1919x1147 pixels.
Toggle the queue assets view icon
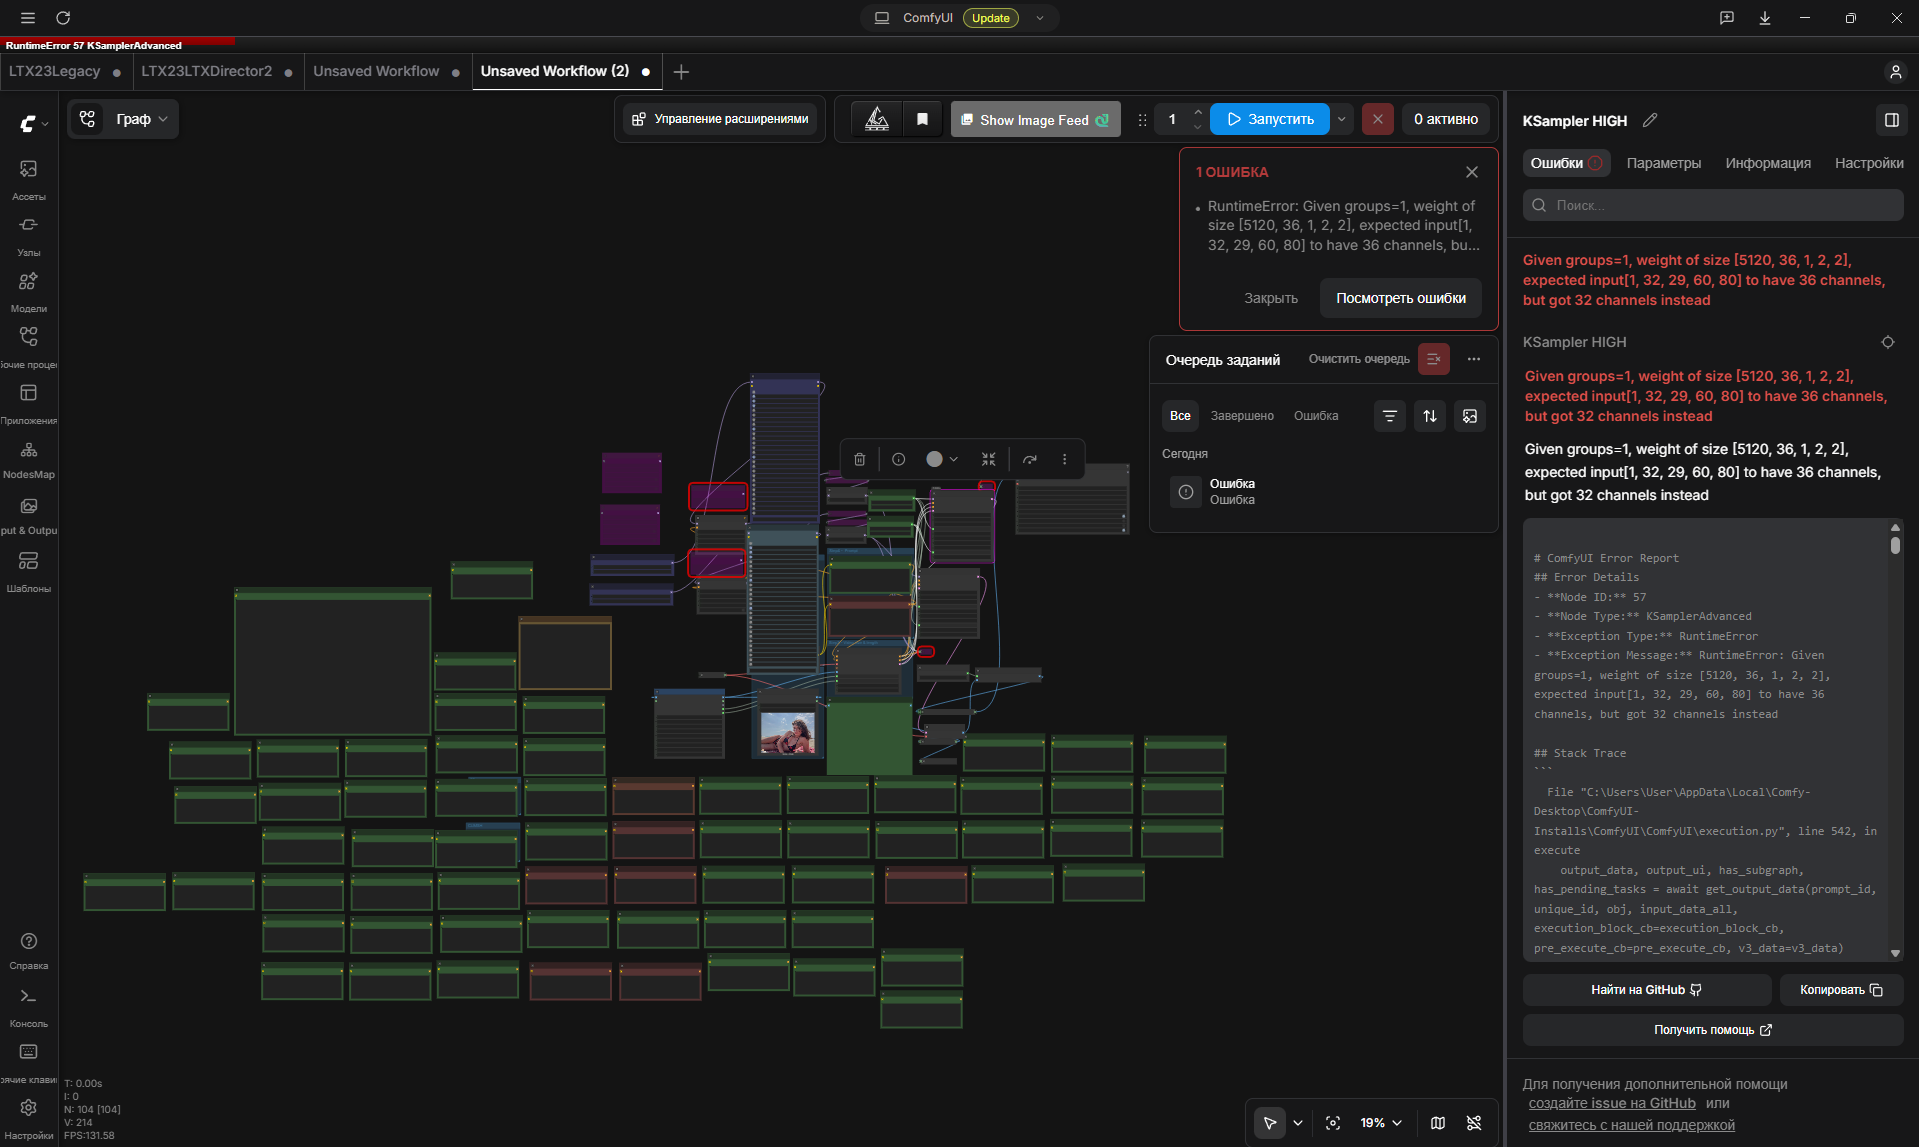pos(1470,416)
